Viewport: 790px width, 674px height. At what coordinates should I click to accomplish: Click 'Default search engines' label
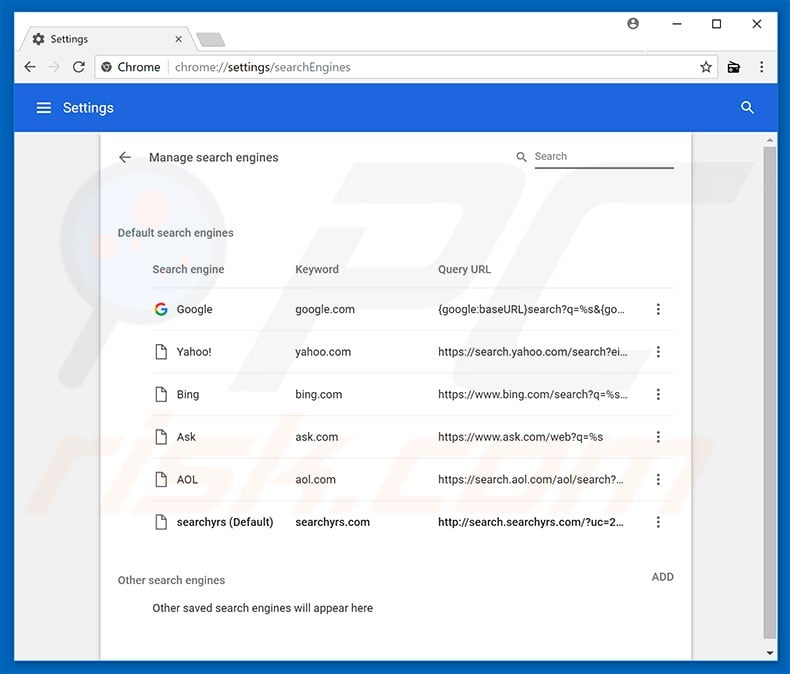pyautogui.click(x=175, y=233)
